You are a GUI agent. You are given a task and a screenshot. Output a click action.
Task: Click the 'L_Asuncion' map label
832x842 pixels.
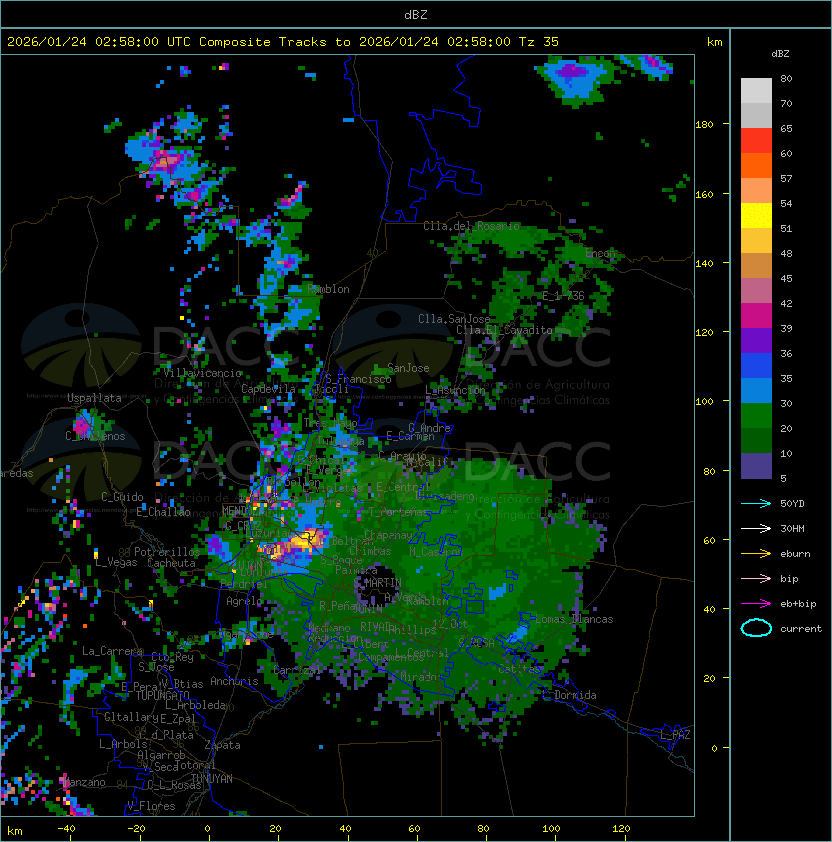[x=455, y=390]
